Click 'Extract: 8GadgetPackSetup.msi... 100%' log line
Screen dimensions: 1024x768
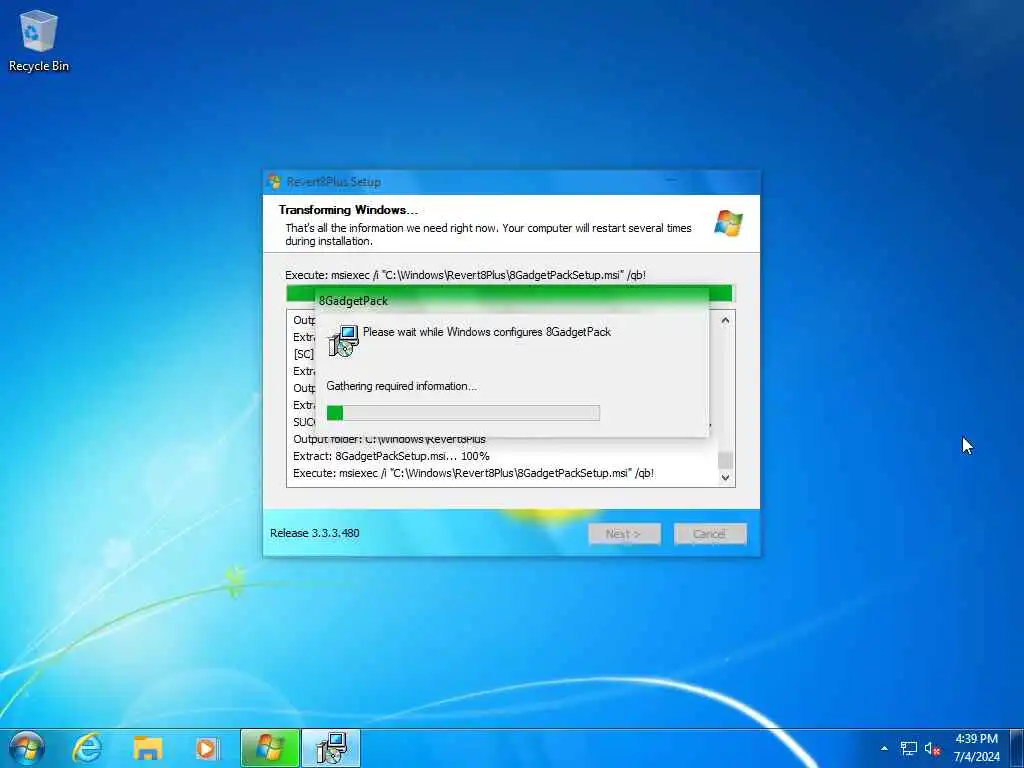(x=391, y=456)
